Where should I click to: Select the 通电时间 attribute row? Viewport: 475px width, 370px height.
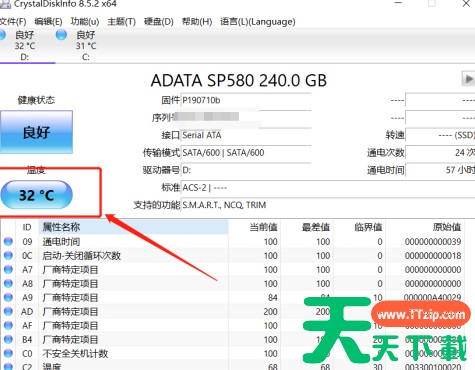[x=233, y=242]
